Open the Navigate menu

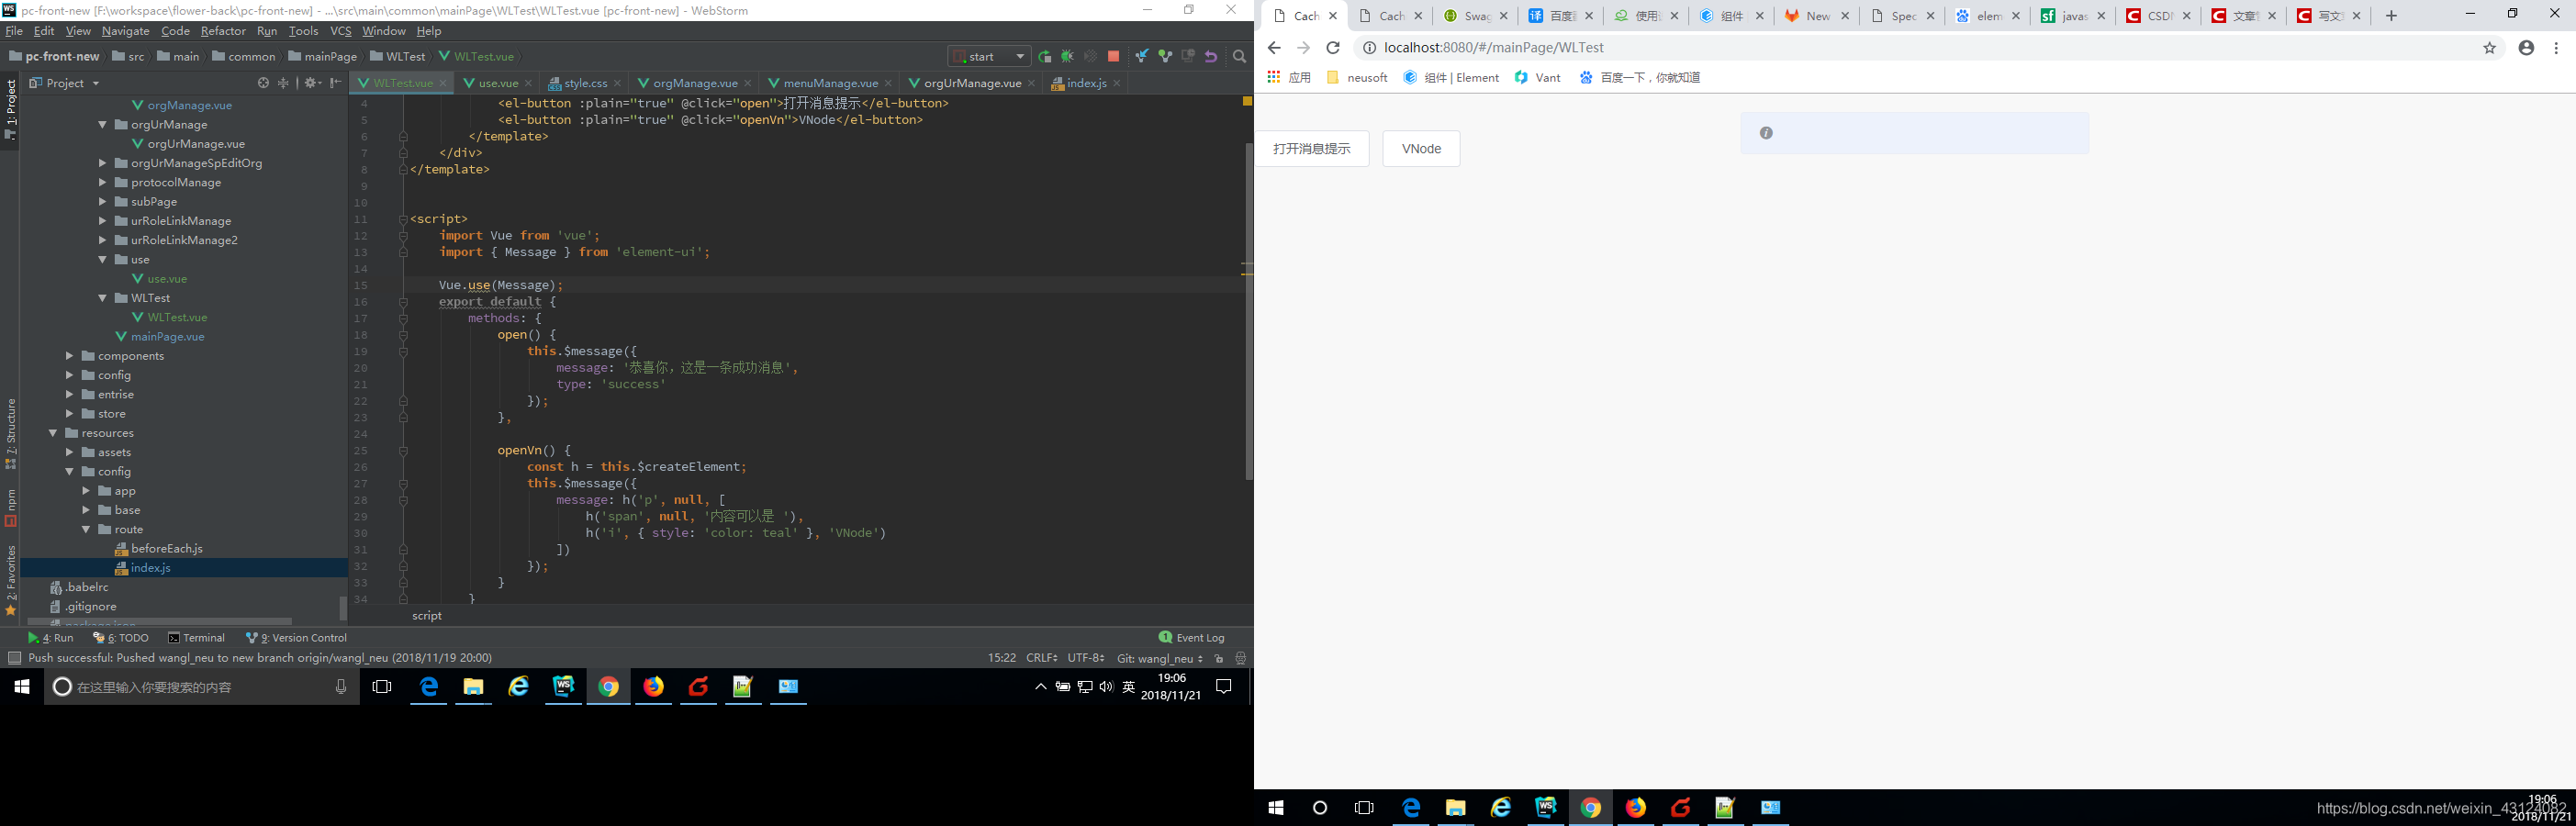pos(125,31)
